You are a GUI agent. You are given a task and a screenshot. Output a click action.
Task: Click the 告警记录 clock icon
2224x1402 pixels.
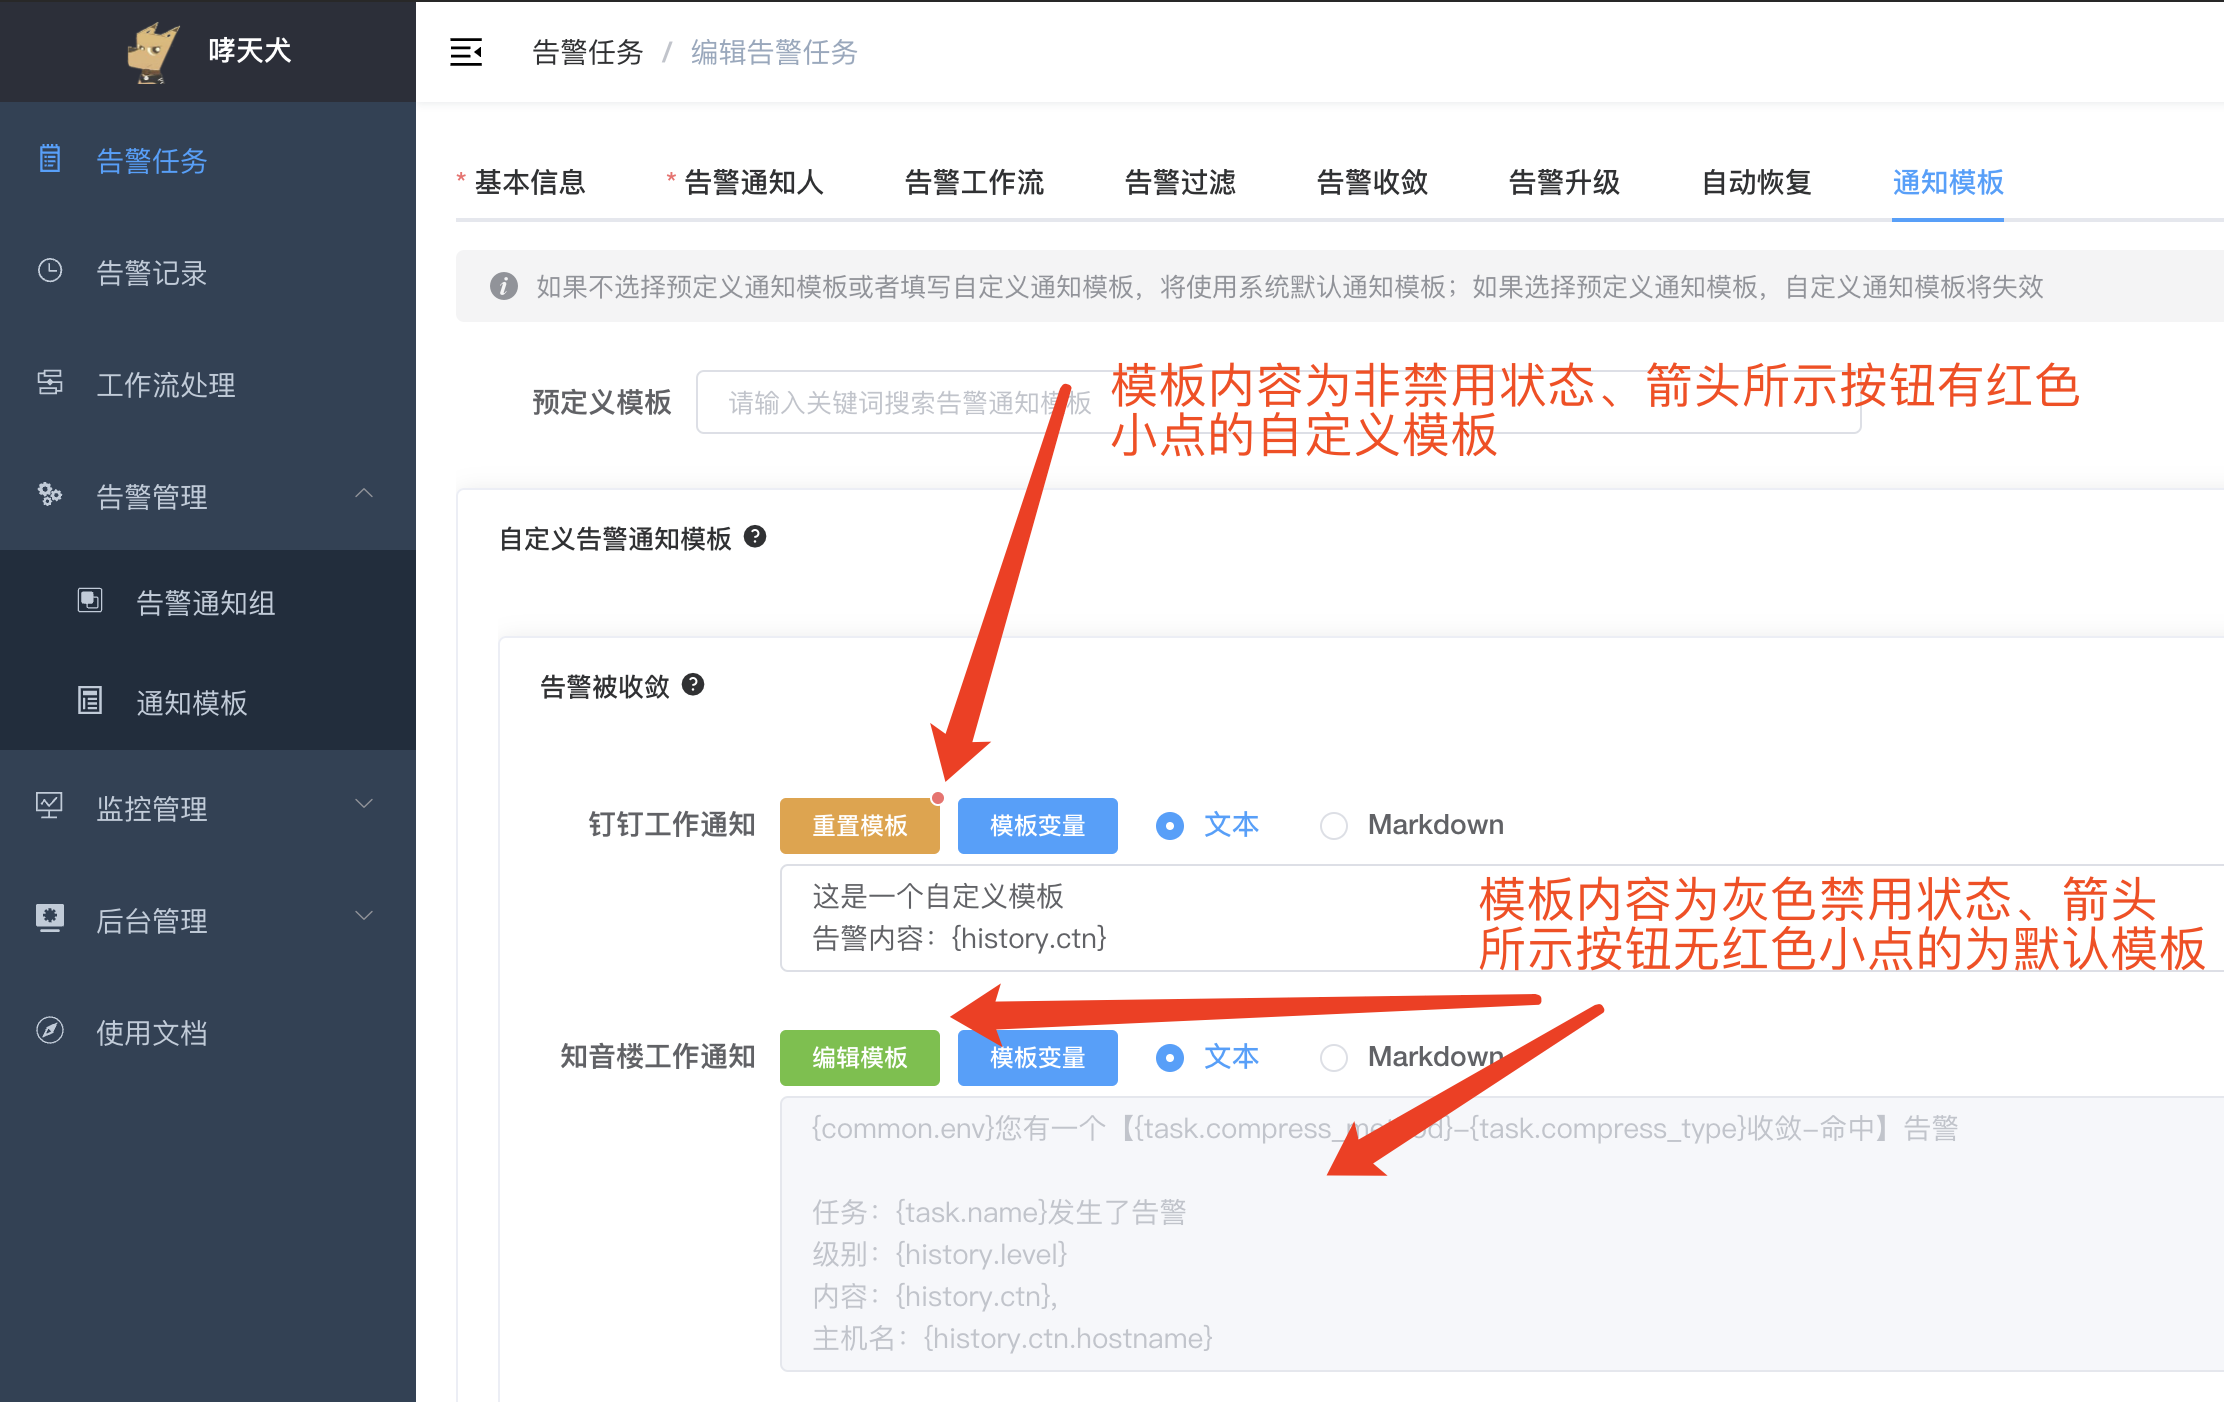click(x=50, y=271)
